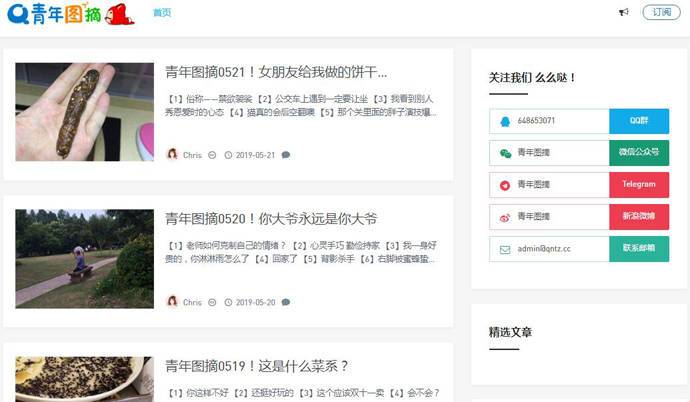Click Chris avatar on the 0521 post

click(172, 154)
